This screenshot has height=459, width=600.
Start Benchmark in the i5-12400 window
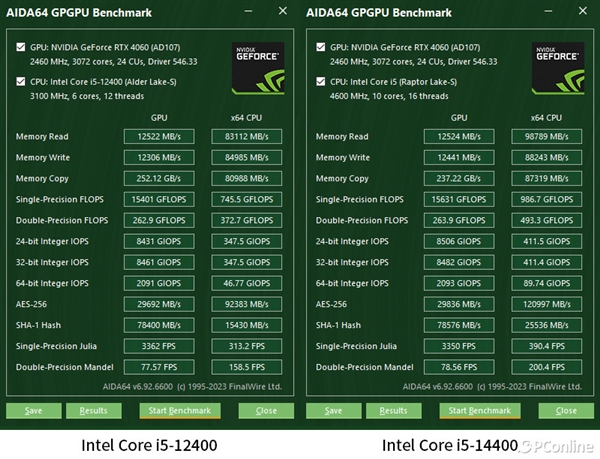coord(180,411)
